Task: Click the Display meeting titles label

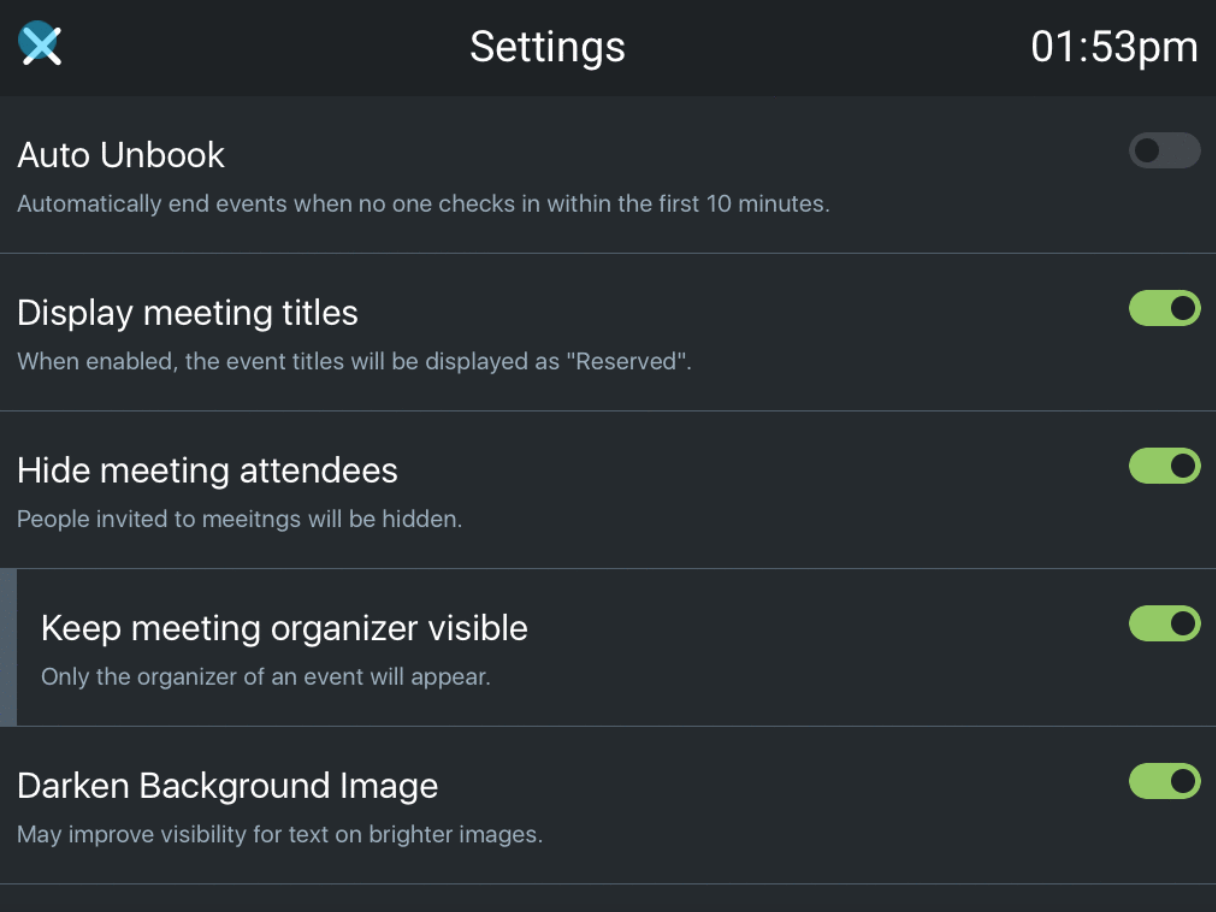Action: click(187, 313)
